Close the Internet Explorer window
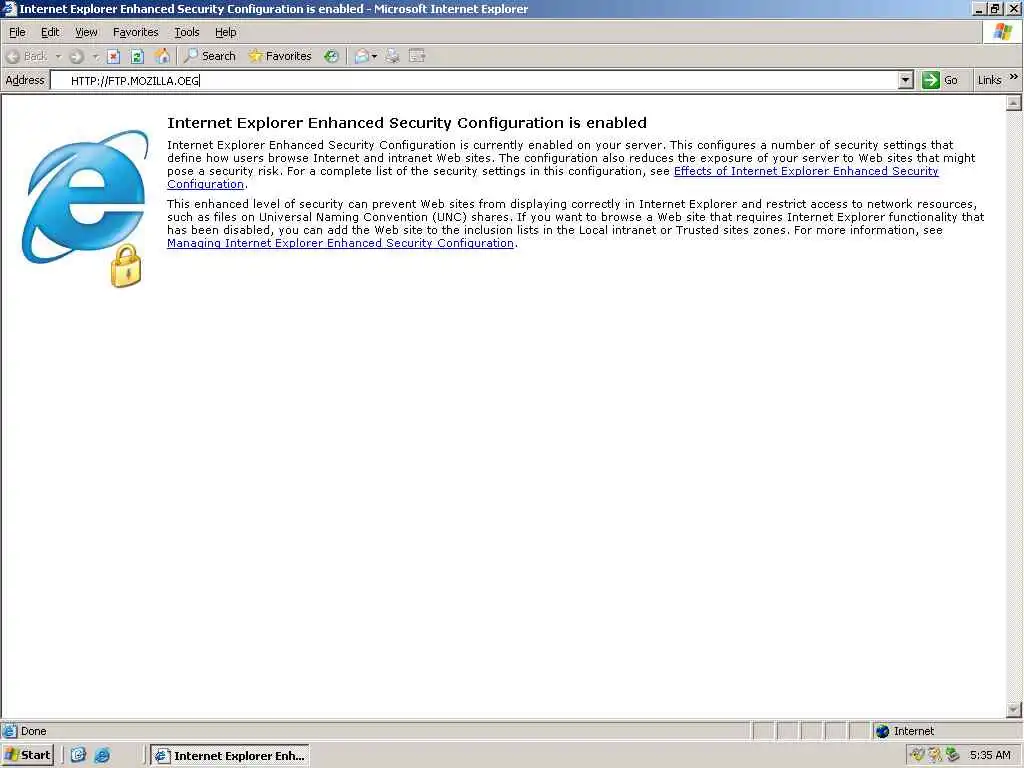This screenshot has height=768, width=1024. pos(1013,9)
